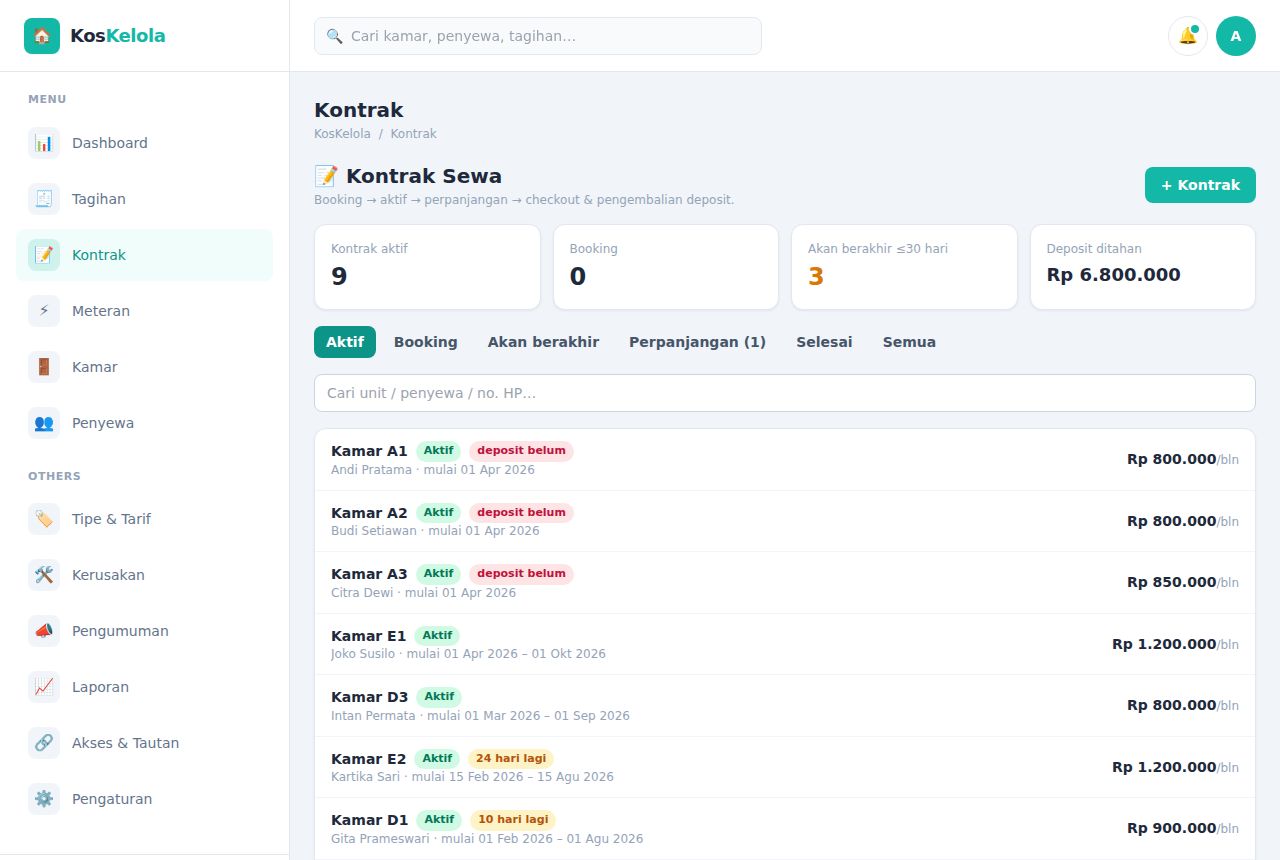Open the user avatar A menu
The height and width of the screenshot is (860, 1280).
1236,36
